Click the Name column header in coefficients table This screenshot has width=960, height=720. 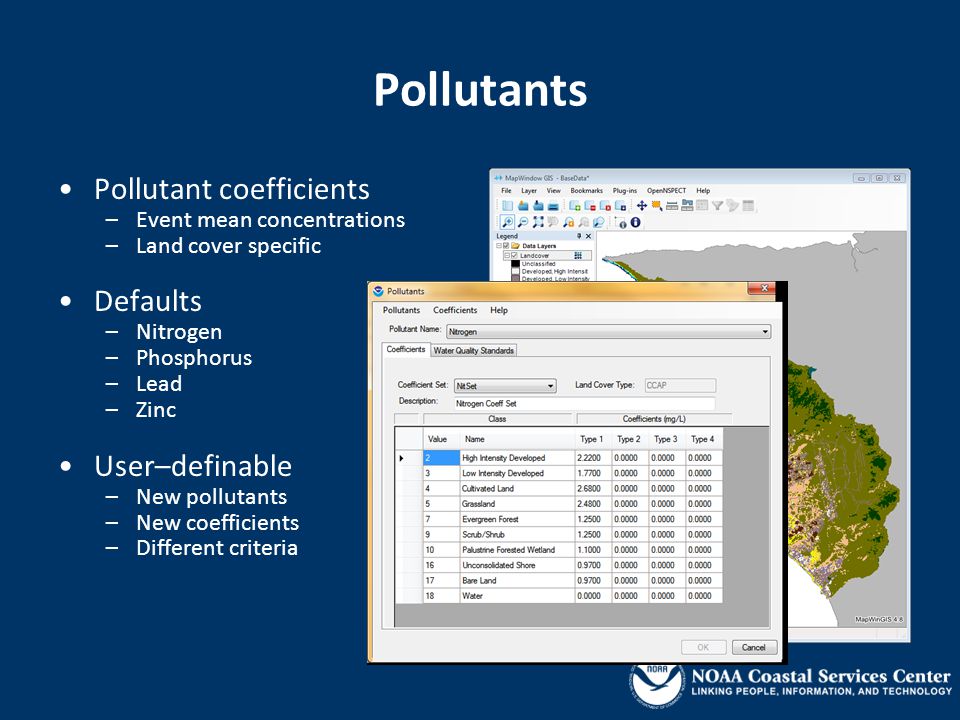[x=517, y=439]
